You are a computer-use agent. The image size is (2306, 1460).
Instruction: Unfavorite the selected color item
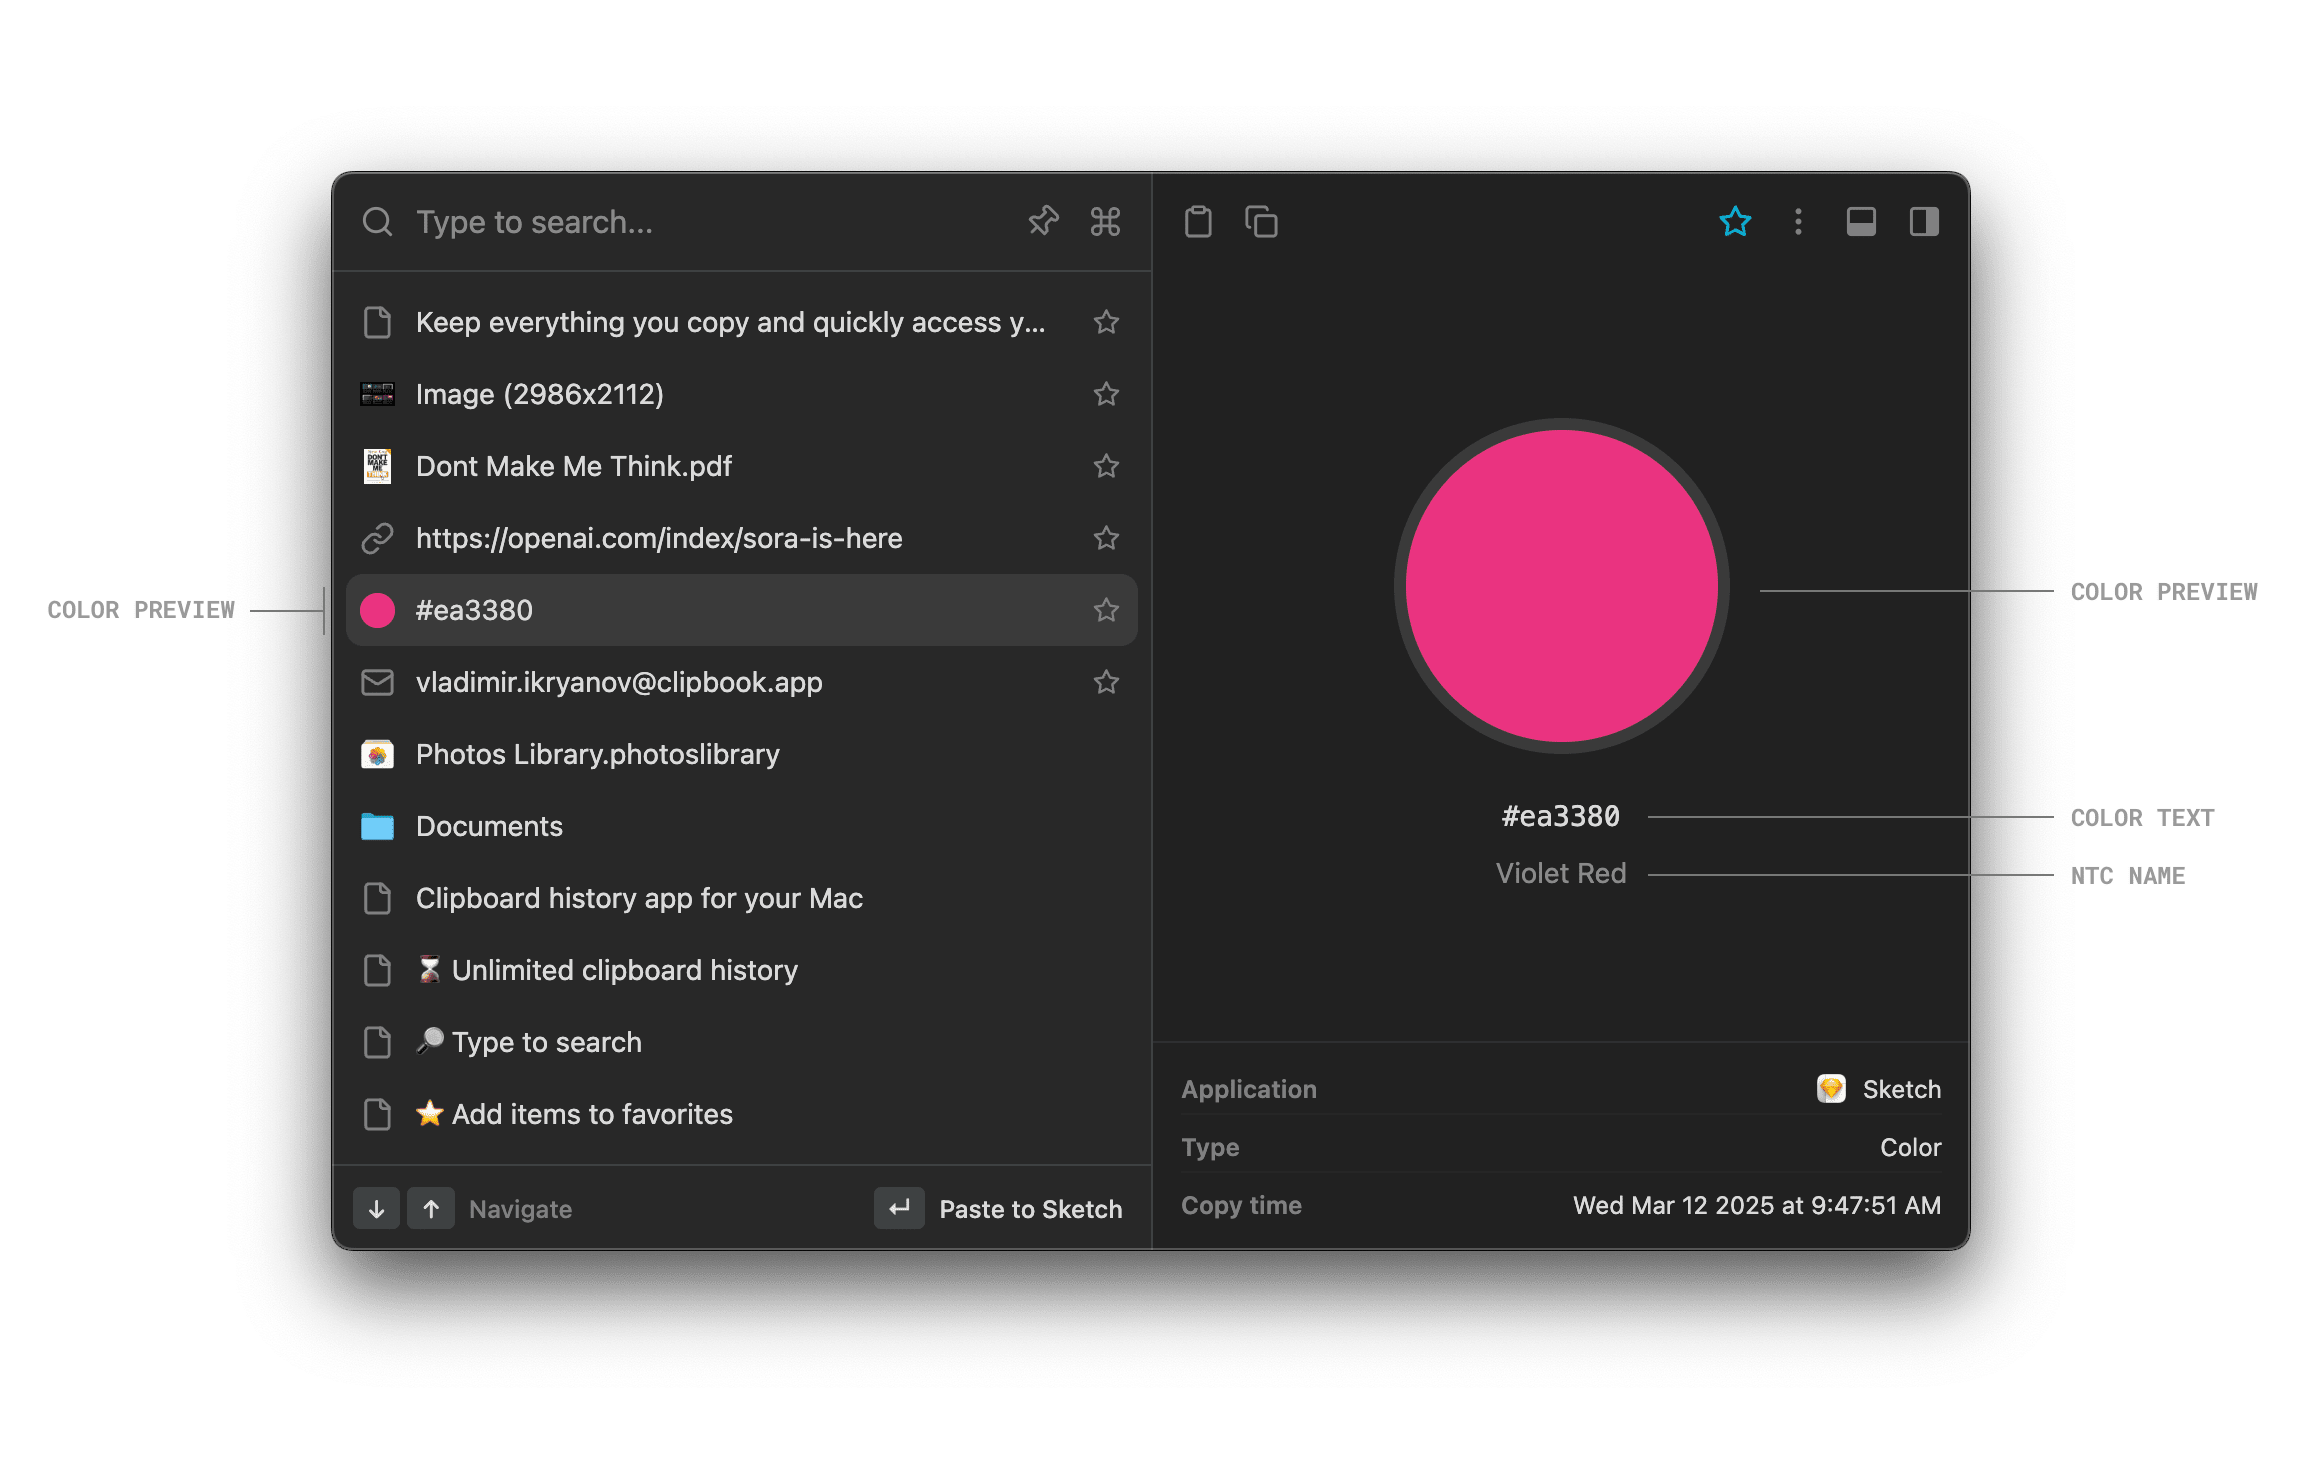coord(1736,221)
